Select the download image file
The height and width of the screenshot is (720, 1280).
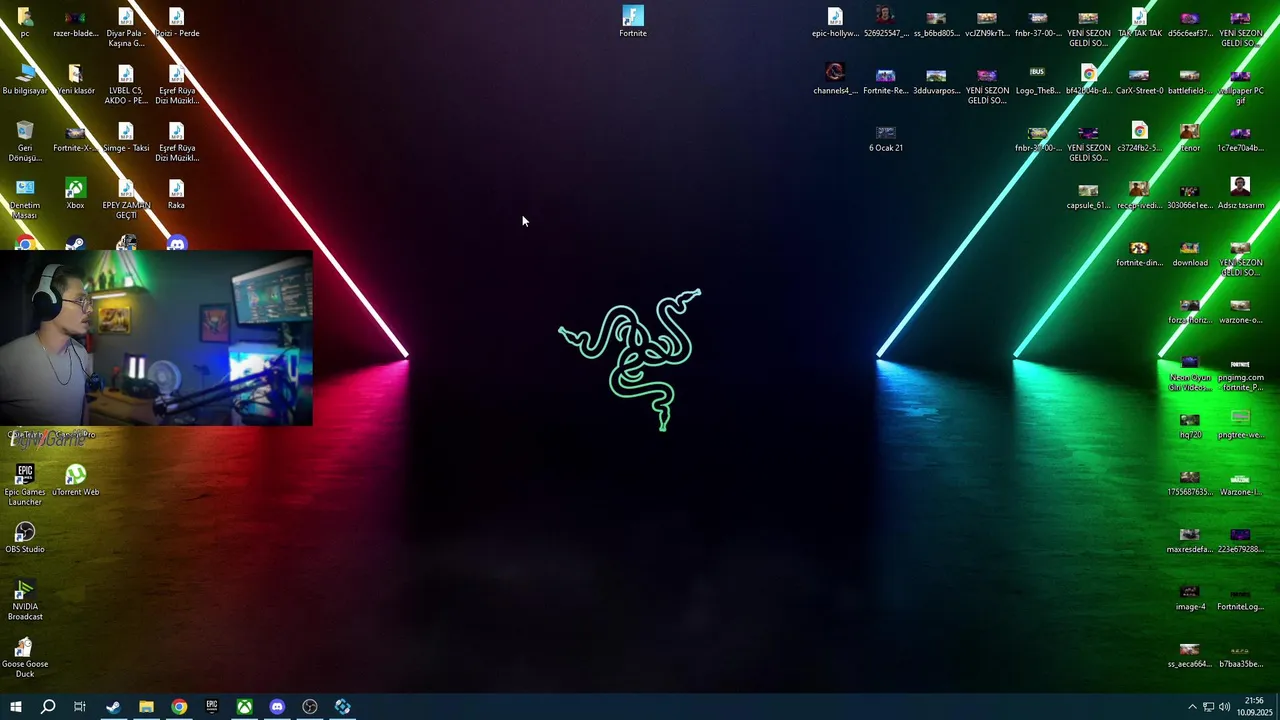click(x=1190, y=252)
